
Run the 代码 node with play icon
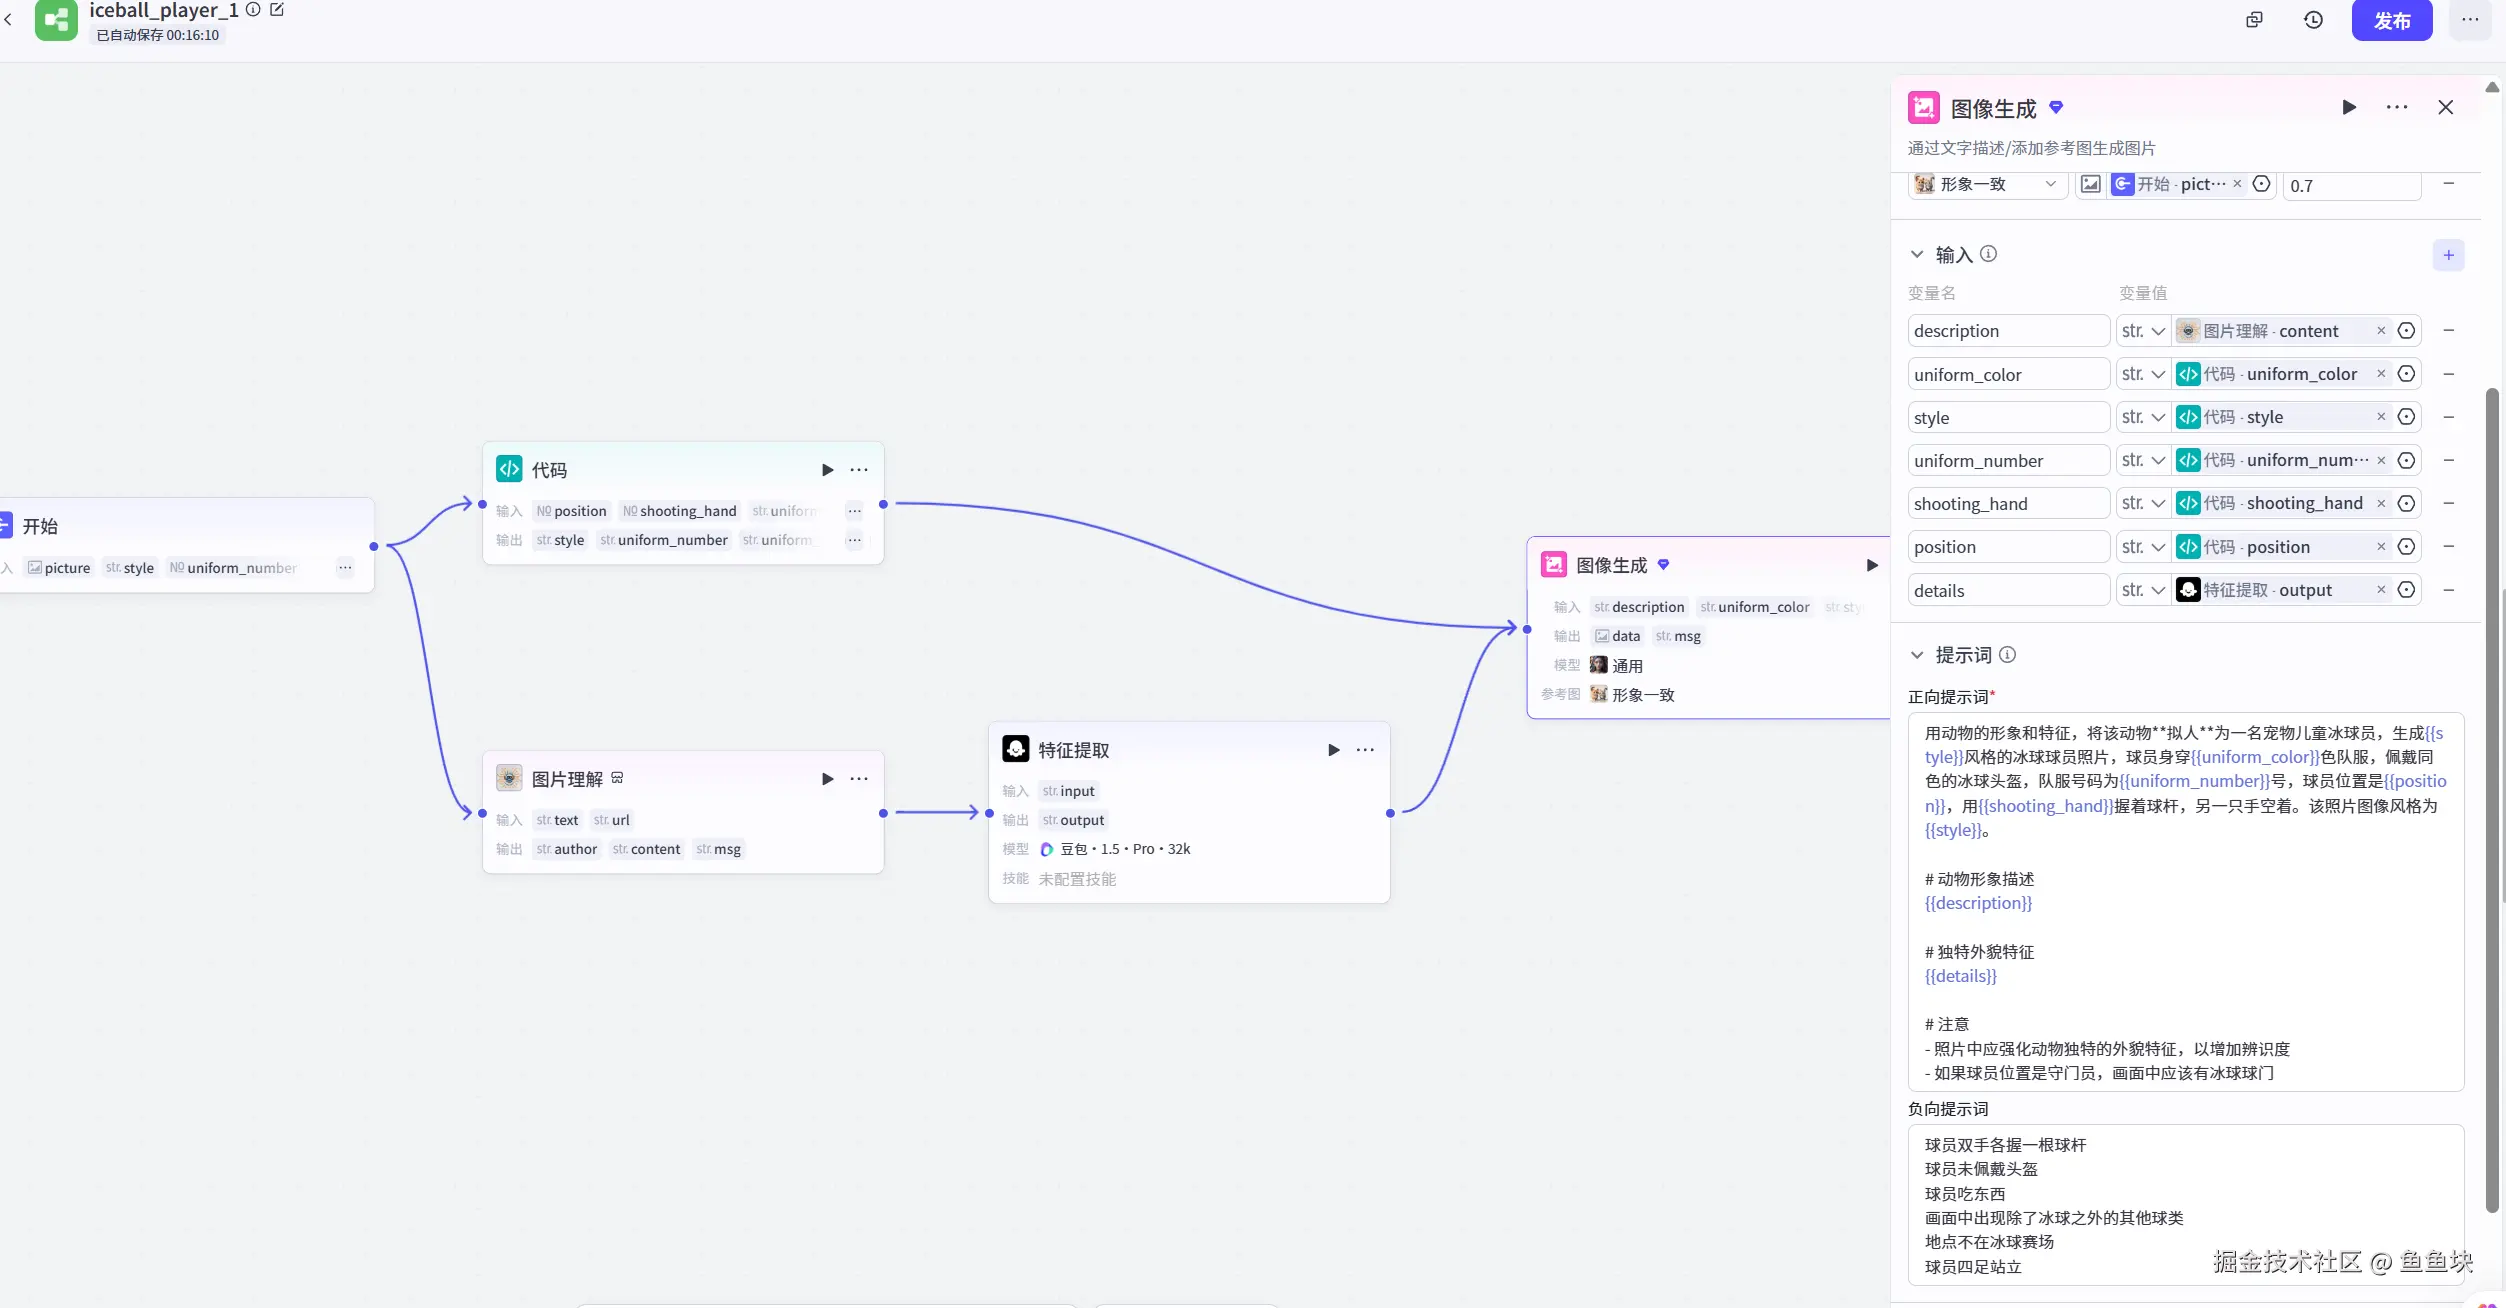coord(827,470)
